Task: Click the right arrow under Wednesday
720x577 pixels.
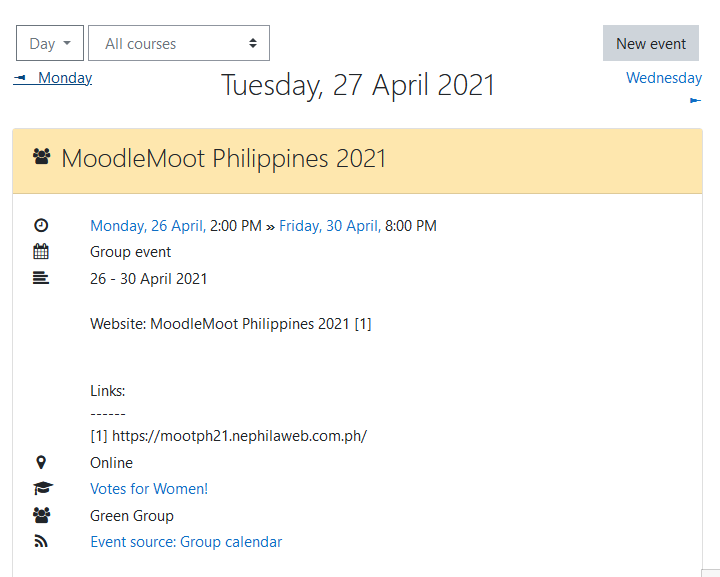Action: [695, 101]
